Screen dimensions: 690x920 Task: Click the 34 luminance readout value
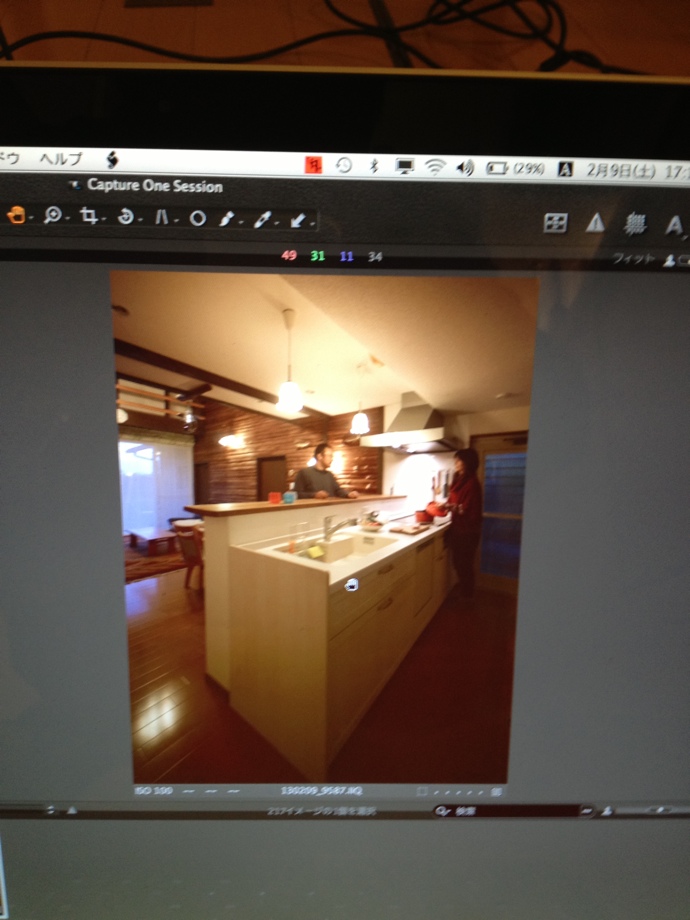pos(375,257)
